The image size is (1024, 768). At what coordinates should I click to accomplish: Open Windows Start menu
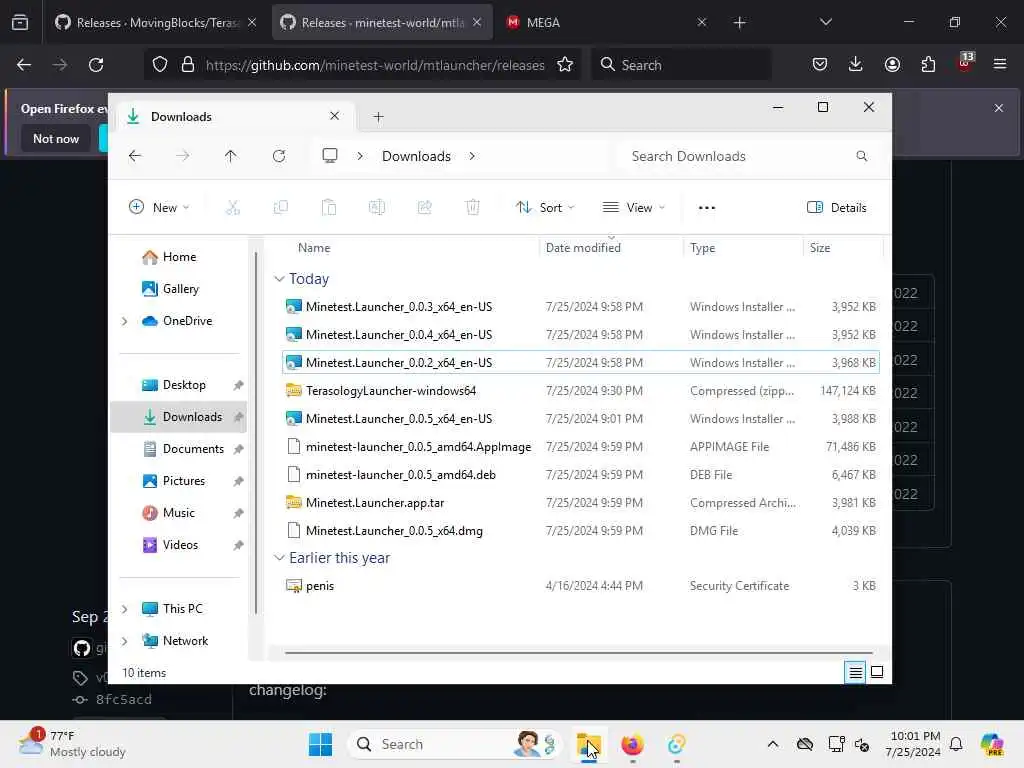pyautogui.click(x=320, y=744)
